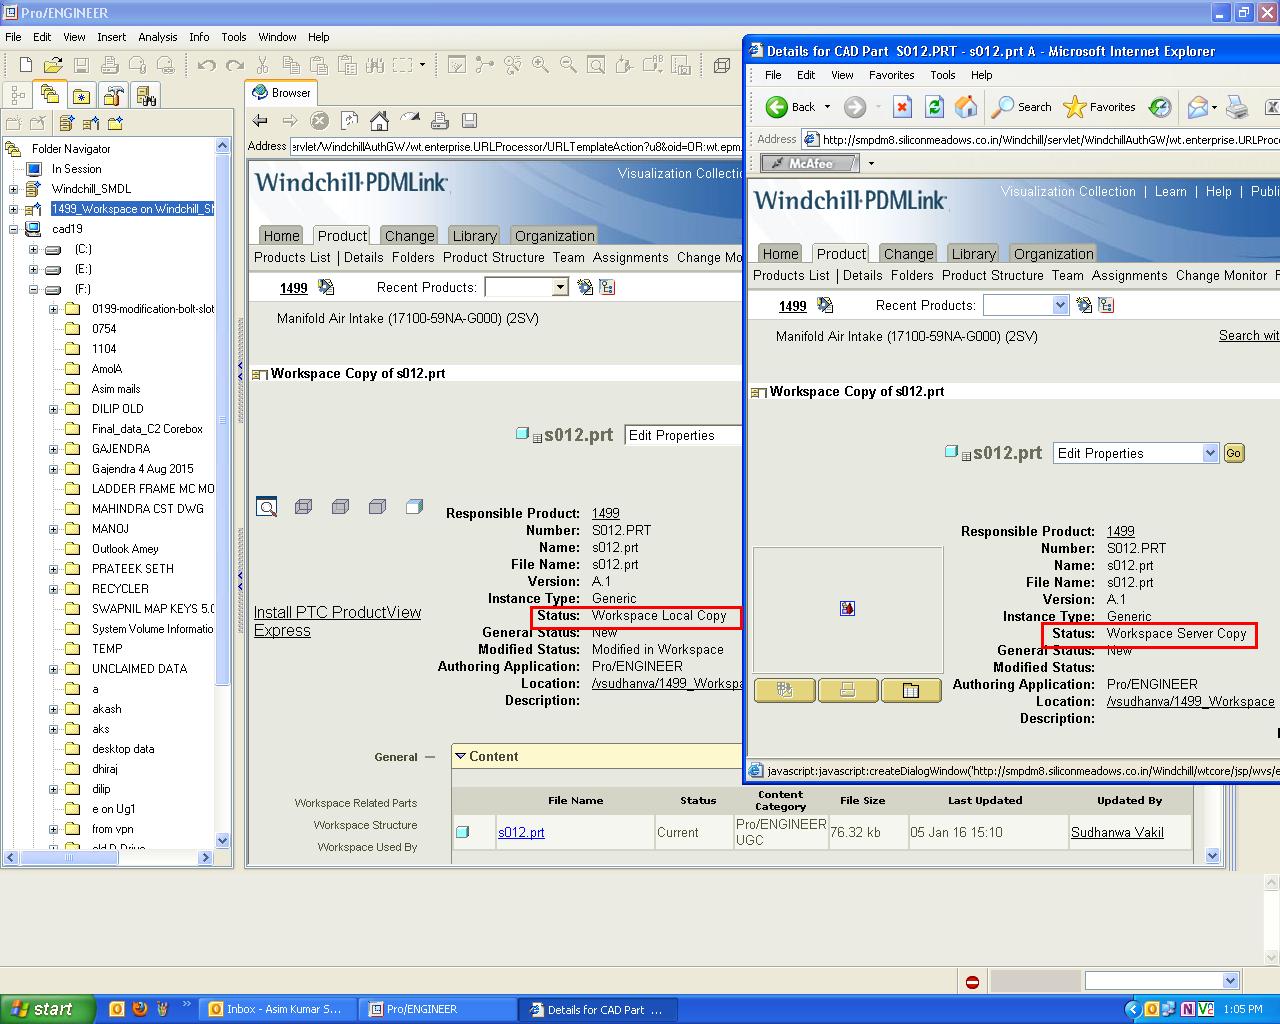The width and height of the screenshot is (1280, 1024).
Task: Click History icon in Internet Explorer toolbar
Action: (x=1160, y=107)
